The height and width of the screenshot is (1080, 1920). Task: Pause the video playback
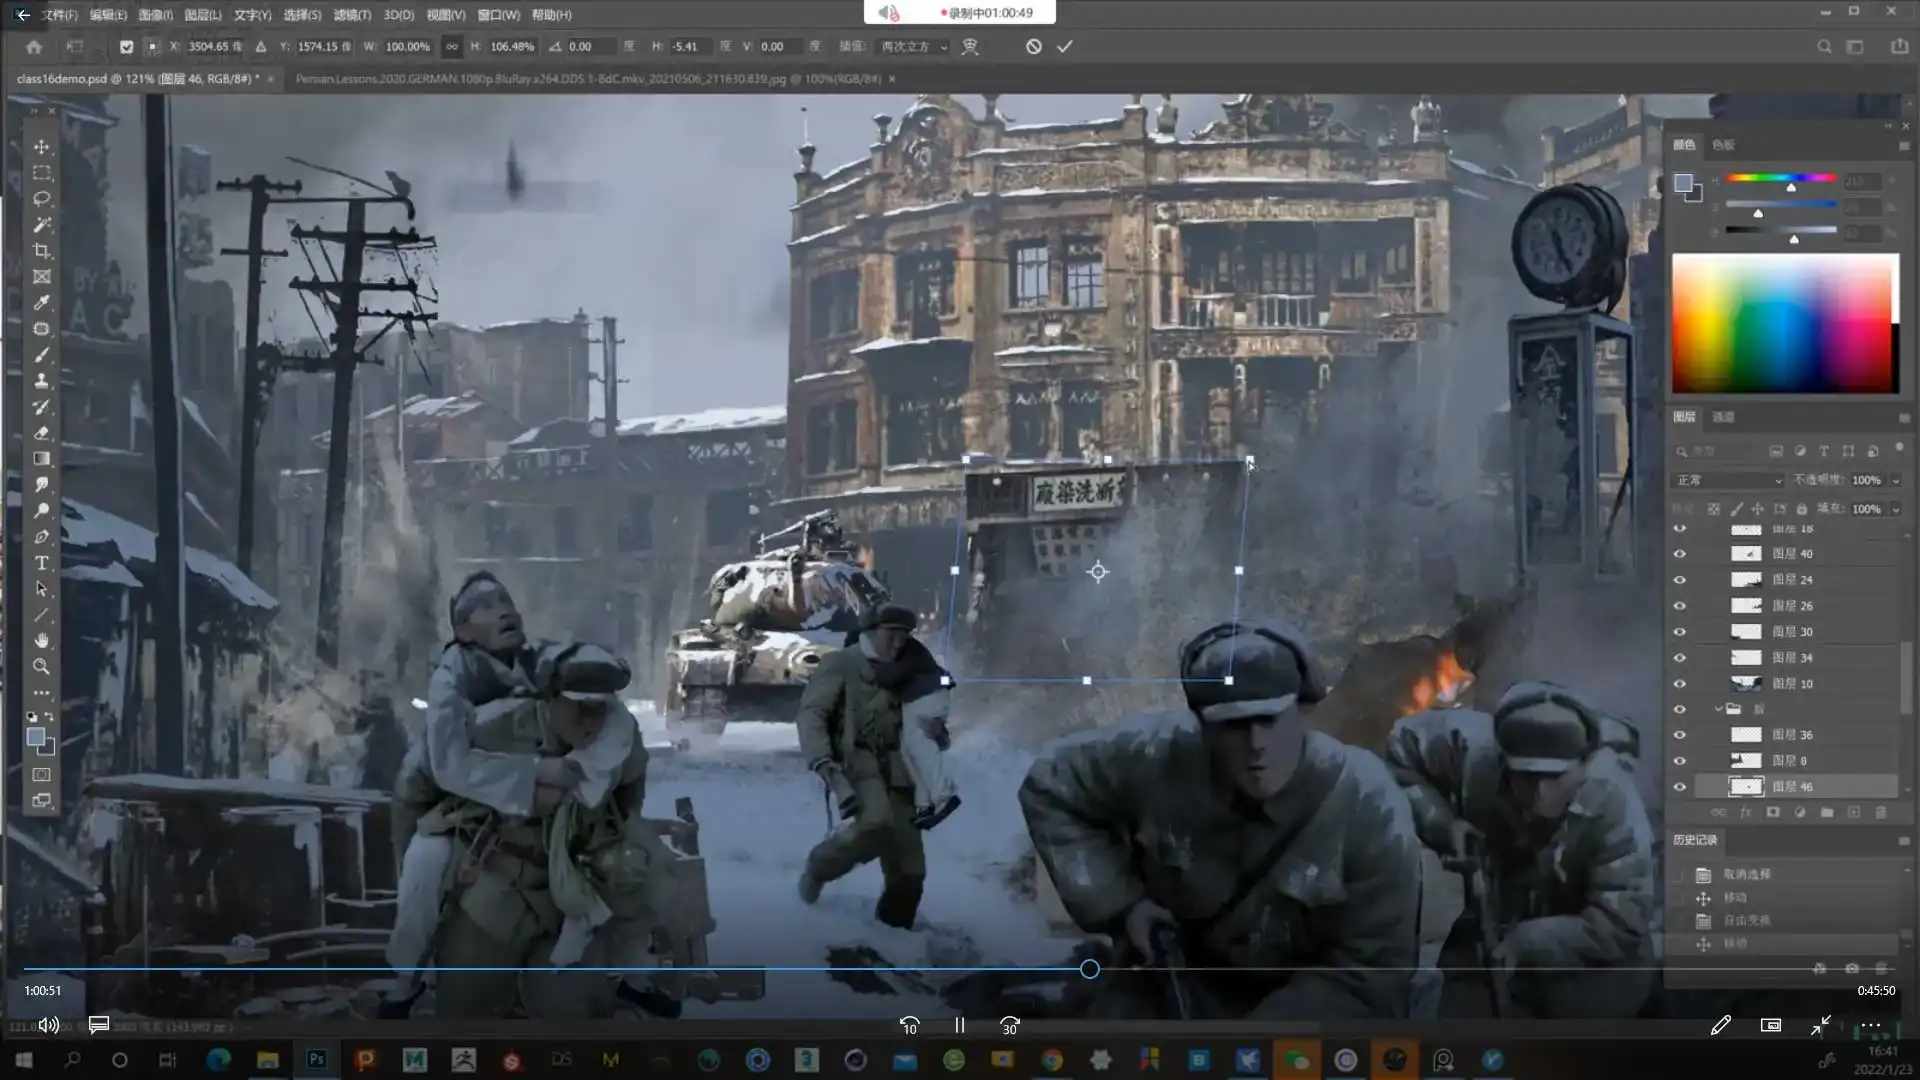click(960, 1025)
